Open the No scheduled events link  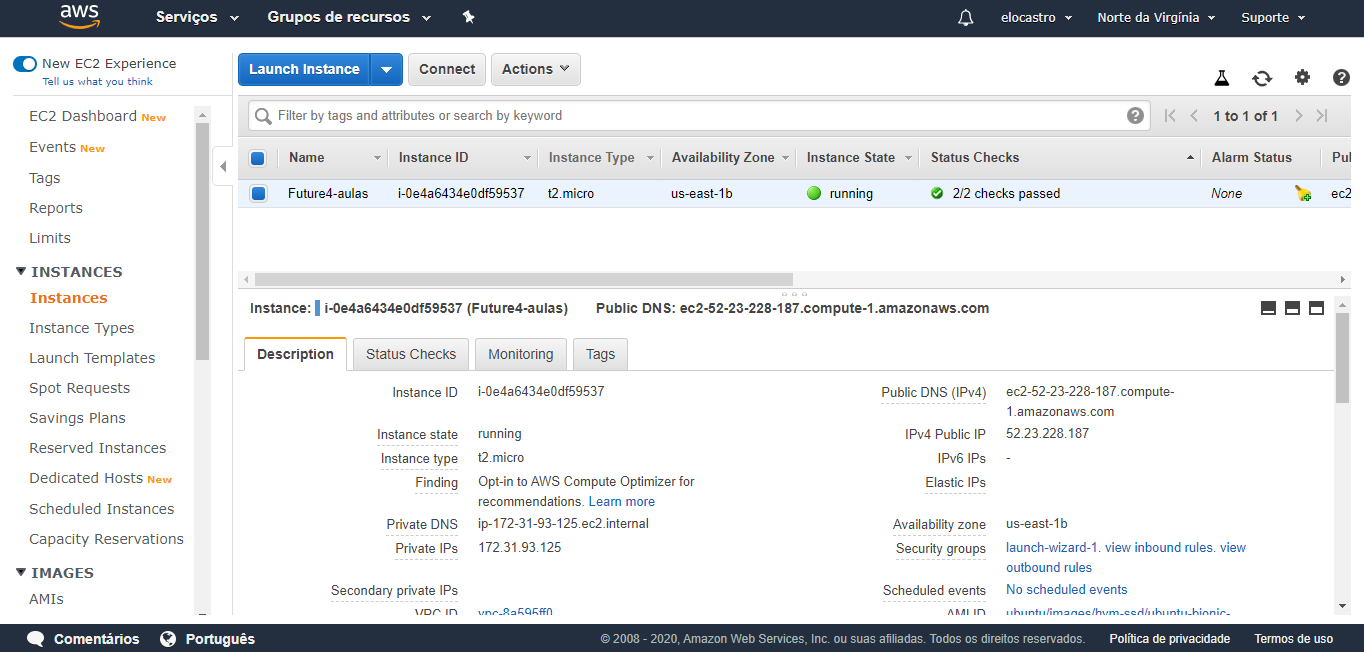coord(1067,590)
